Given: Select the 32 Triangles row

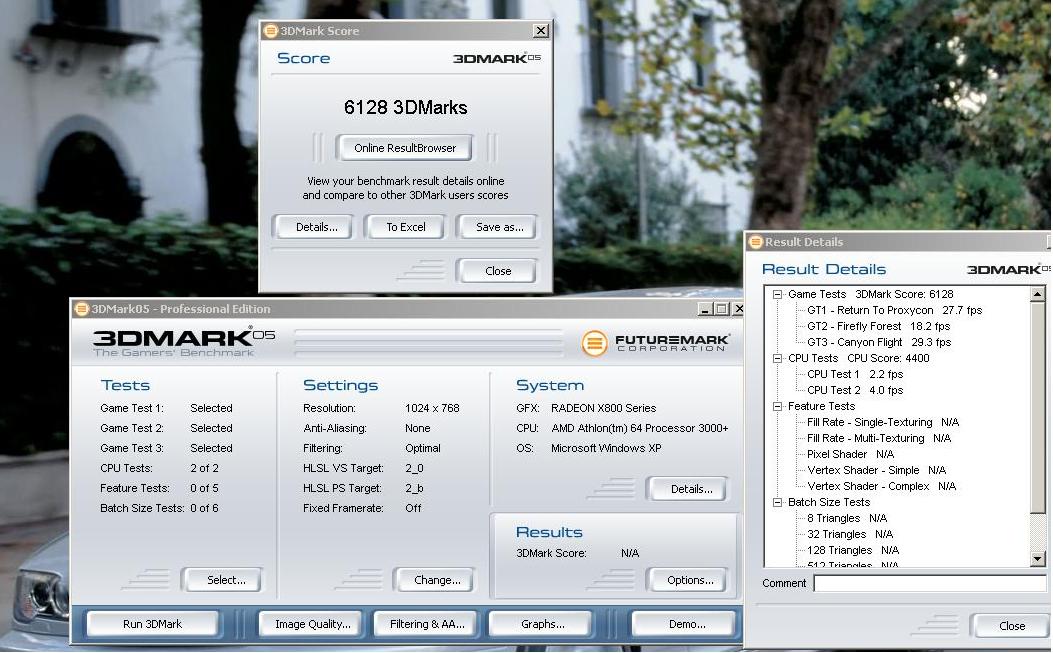Looking at the screenshot, I should pyautogui.click(x=850, y=534).
